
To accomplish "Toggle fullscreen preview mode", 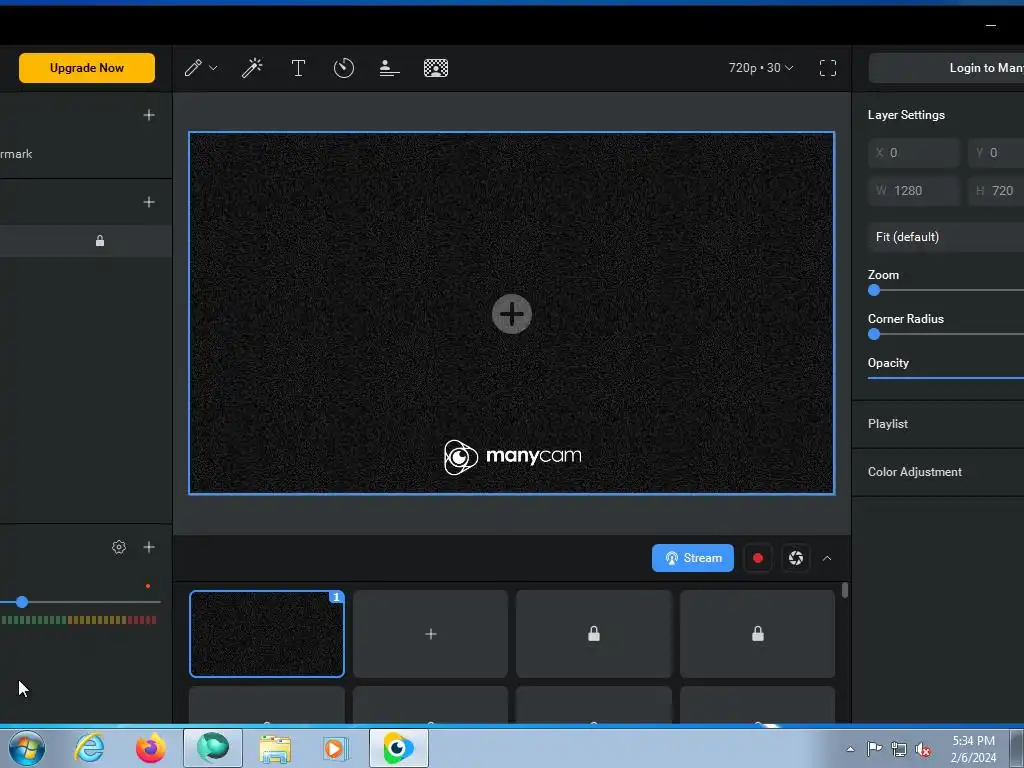I will coord(827,68).
